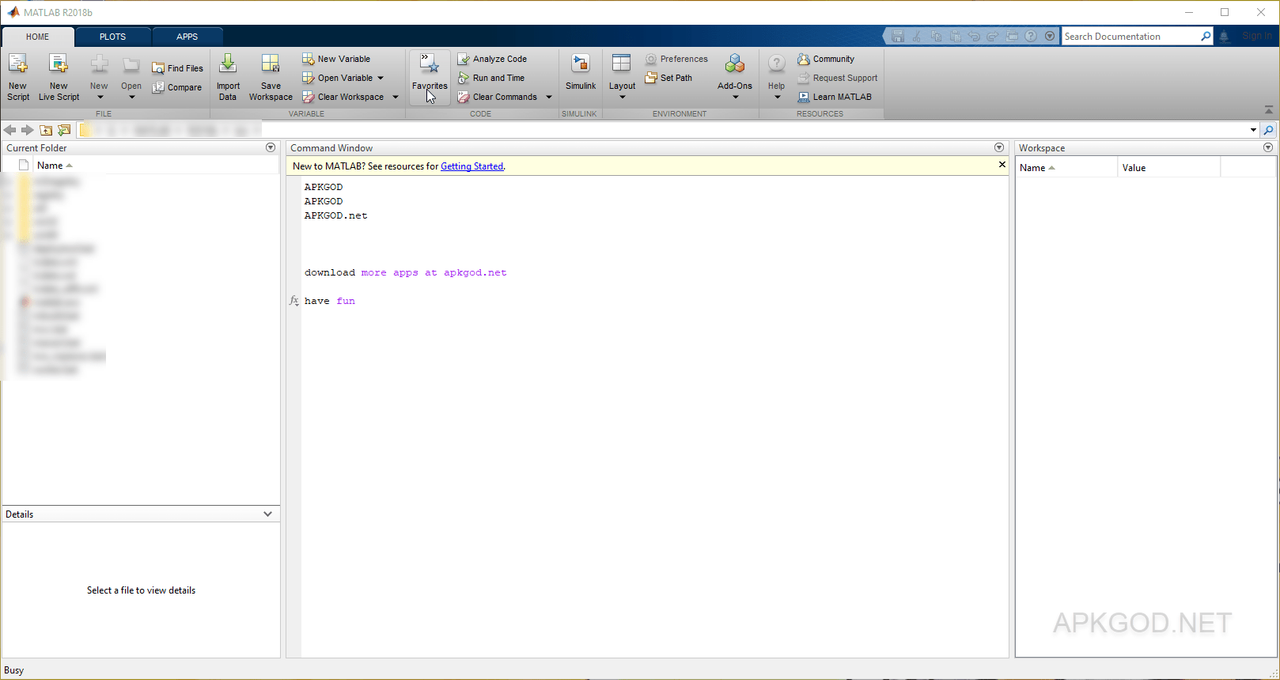Create a New Script
This screenshot has width=1280, height=680.
click(x=18, y=77)
